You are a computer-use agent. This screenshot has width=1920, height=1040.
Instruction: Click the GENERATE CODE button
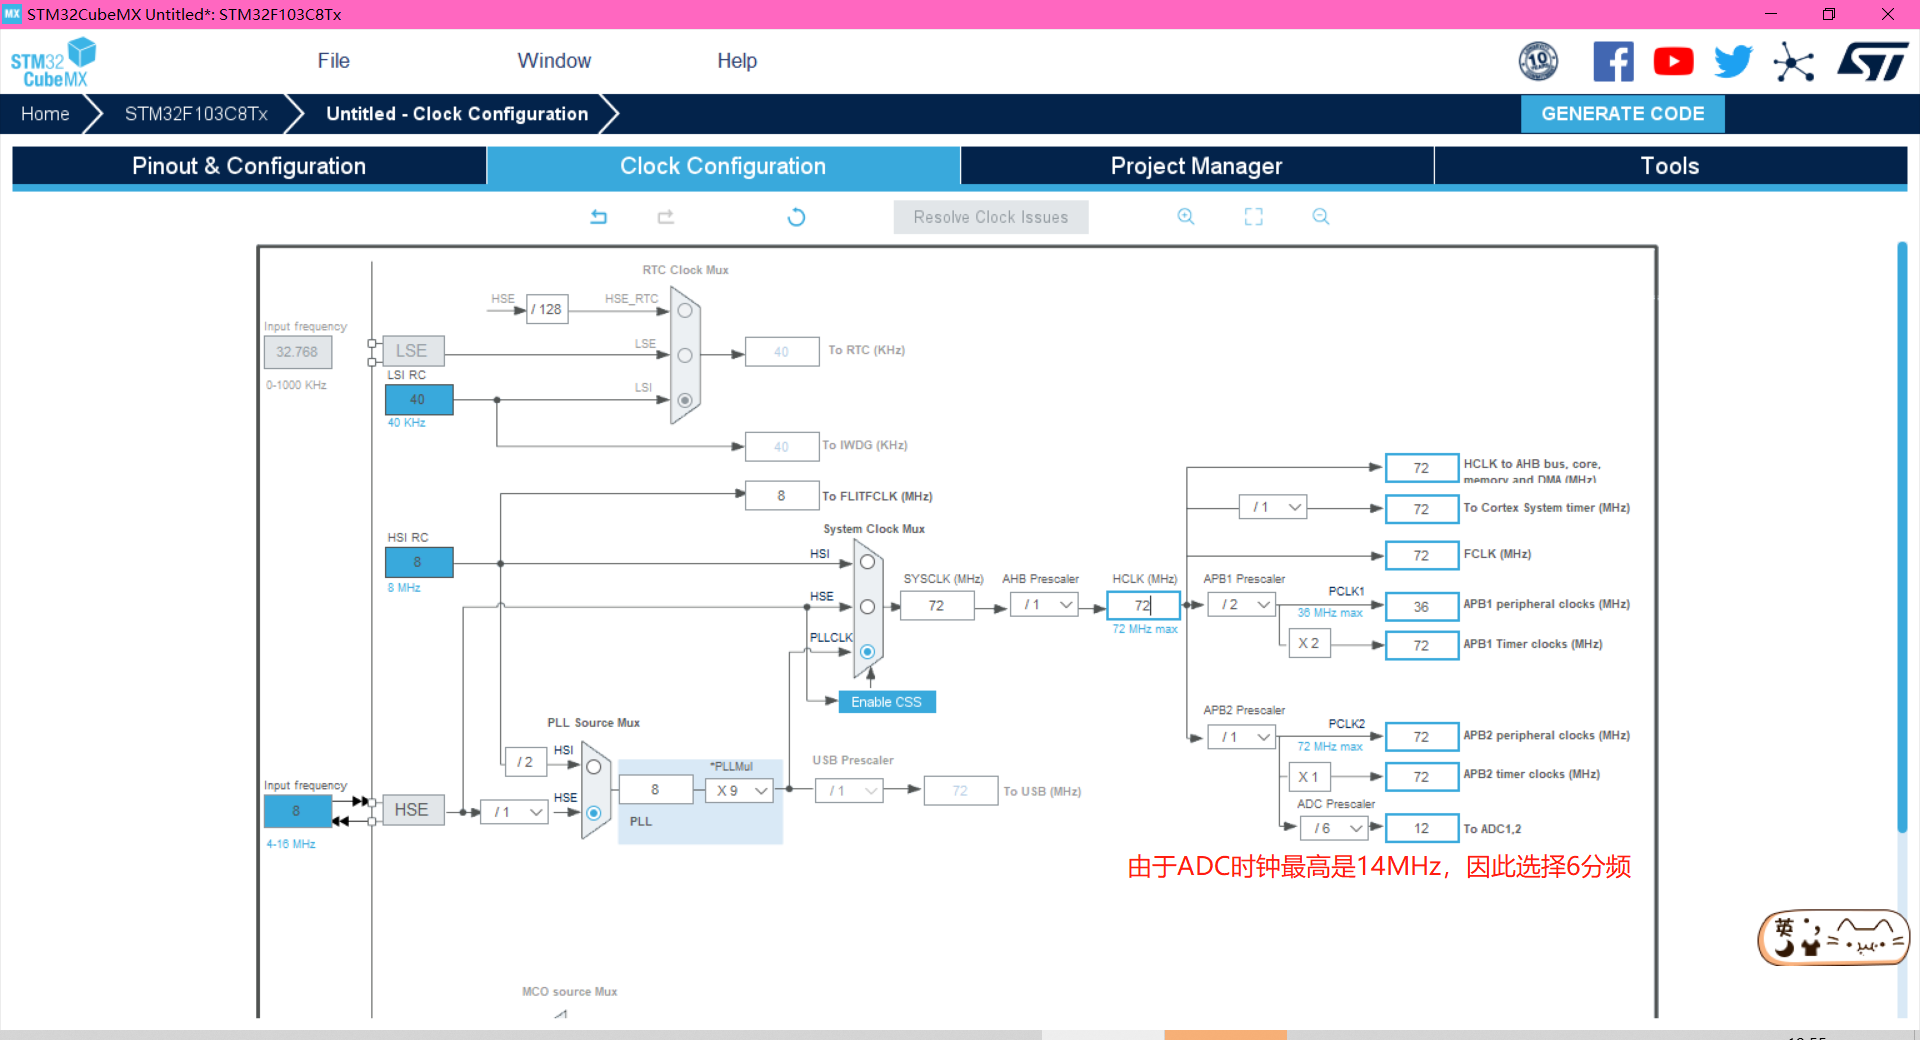pyautogui.click(x=1622, y=114)
